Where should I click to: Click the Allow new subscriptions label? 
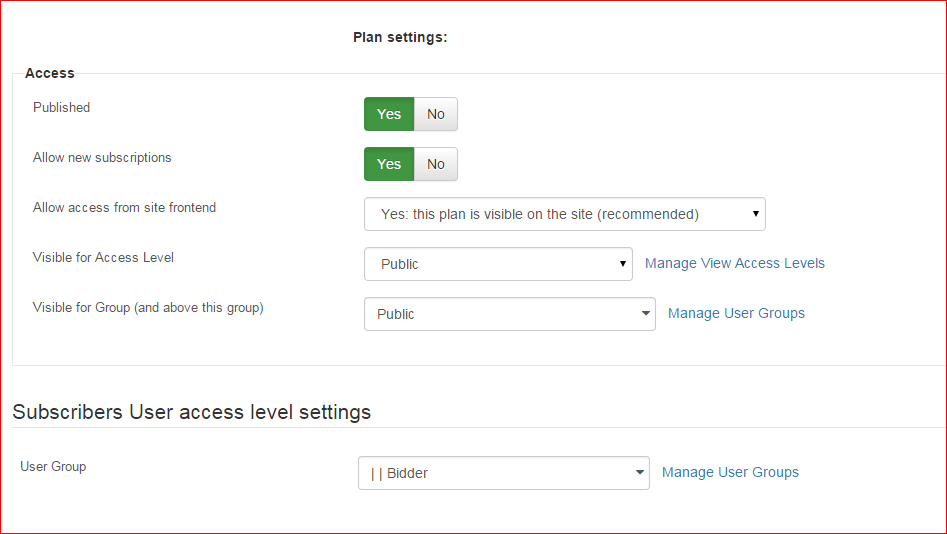[x=102, y=158]
